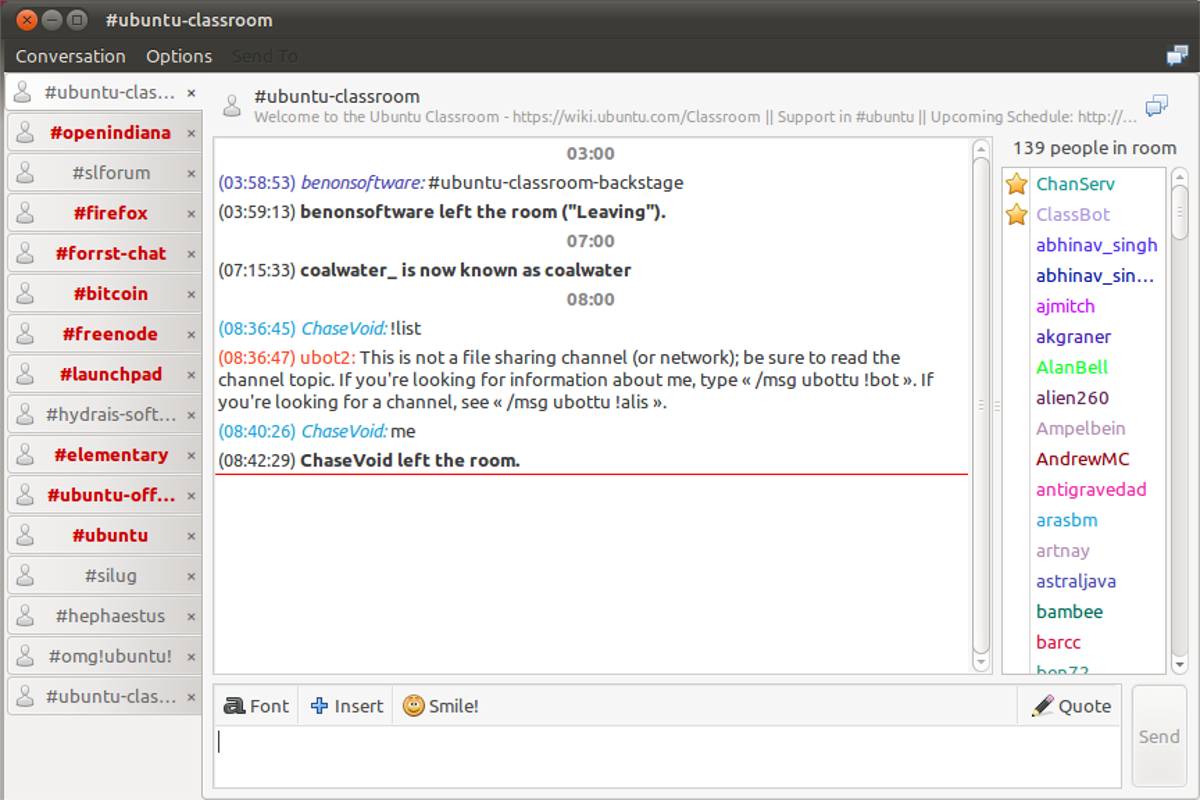
Task: Open the Conversation menu
Action: tap(70, 56)
